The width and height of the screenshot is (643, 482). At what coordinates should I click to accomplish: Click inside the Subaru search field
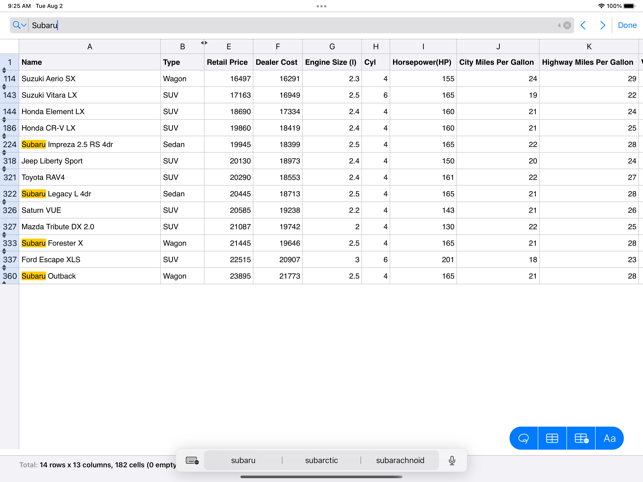pyautogui.click(x=291, y=25)
